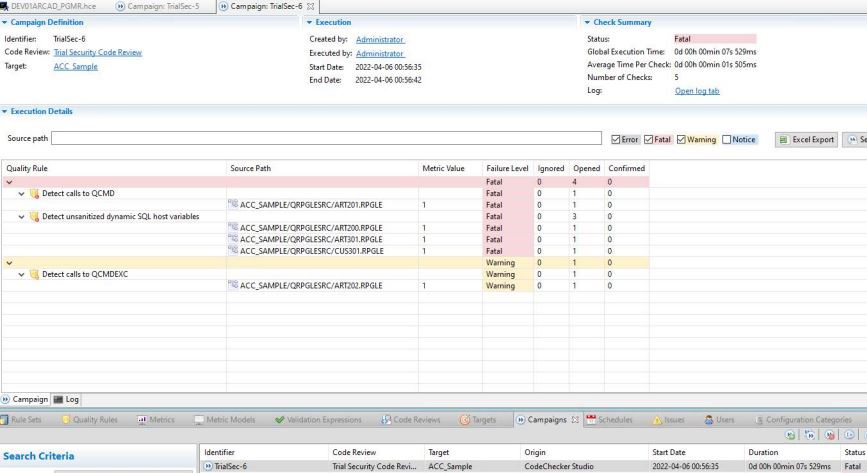This screenshot has width=867, height=473.
Task: Click the Excel Export button
Action: pyautogui.click(x=806, y=140)
